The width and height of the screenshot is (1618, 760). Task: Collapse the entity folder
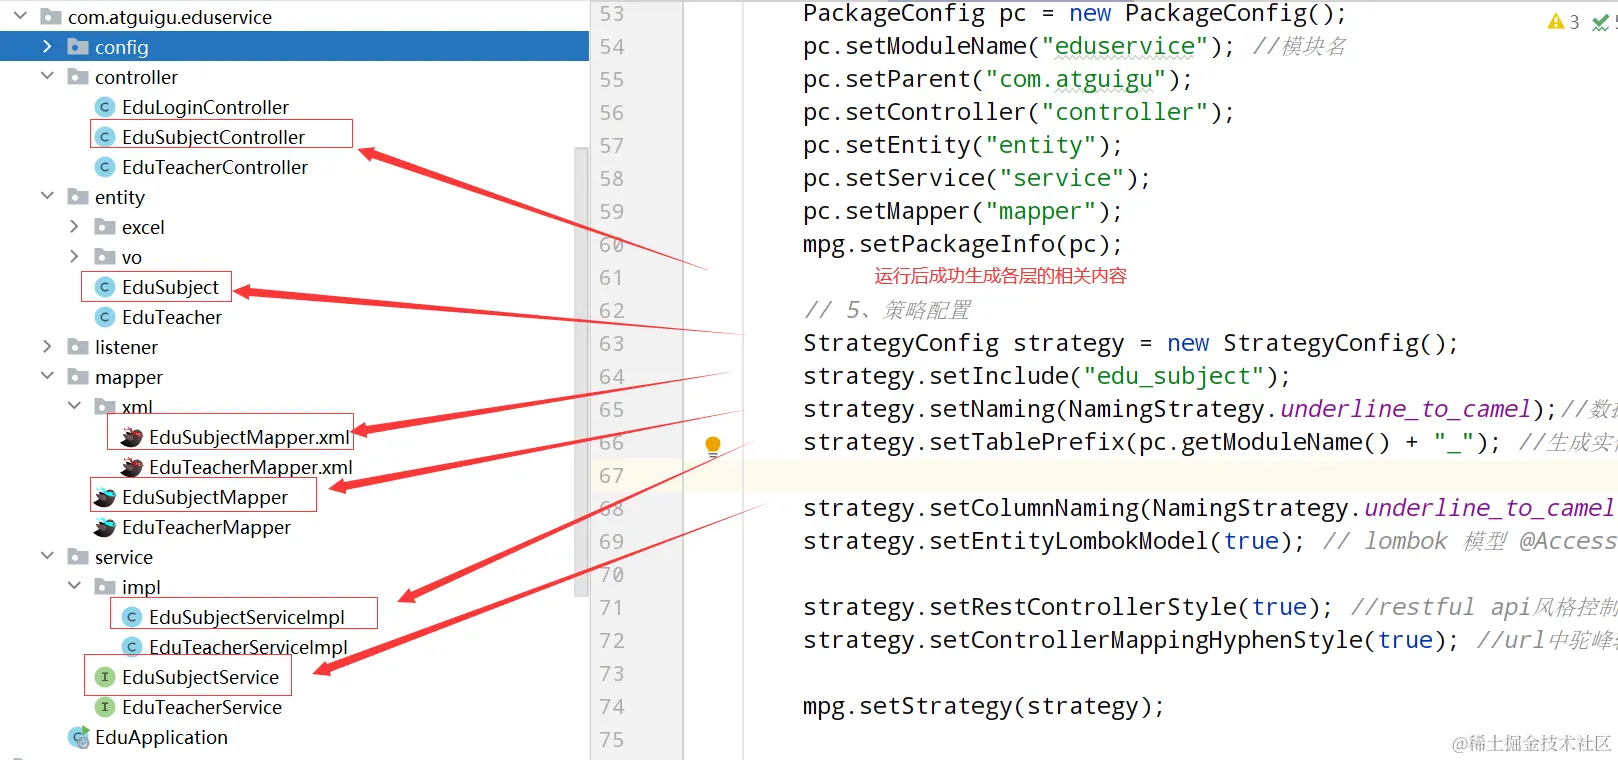click(47, 196)
